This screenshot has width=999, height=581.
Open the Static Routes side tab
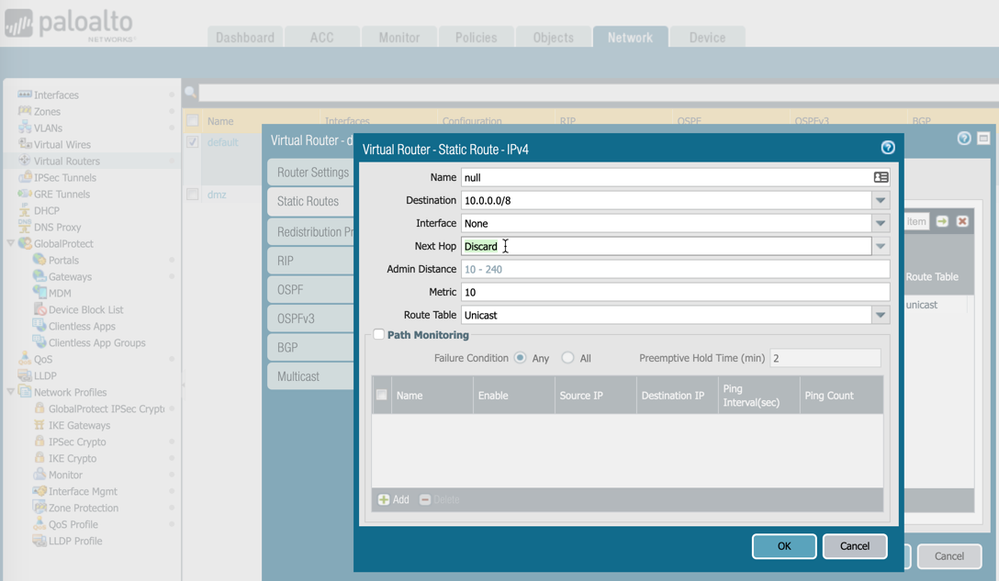[x=308, y=201]
